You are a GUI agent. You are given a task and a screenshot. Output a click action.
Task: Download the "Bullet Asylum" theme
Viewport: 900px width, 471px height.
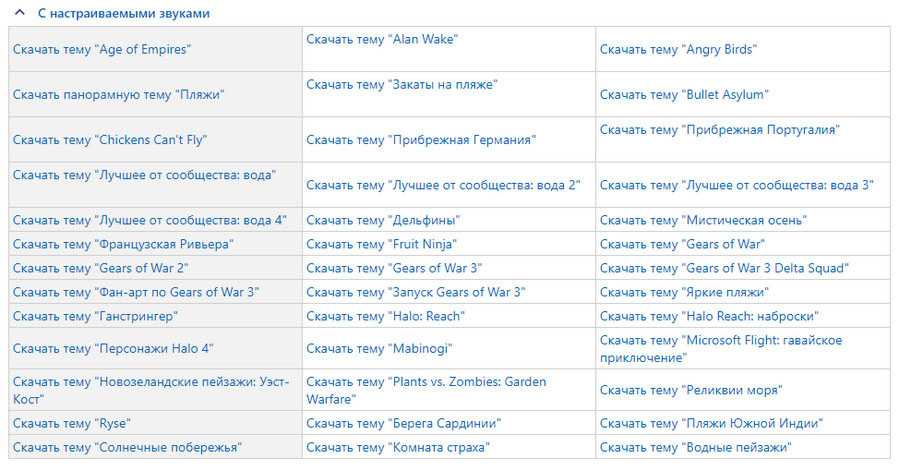684,94
